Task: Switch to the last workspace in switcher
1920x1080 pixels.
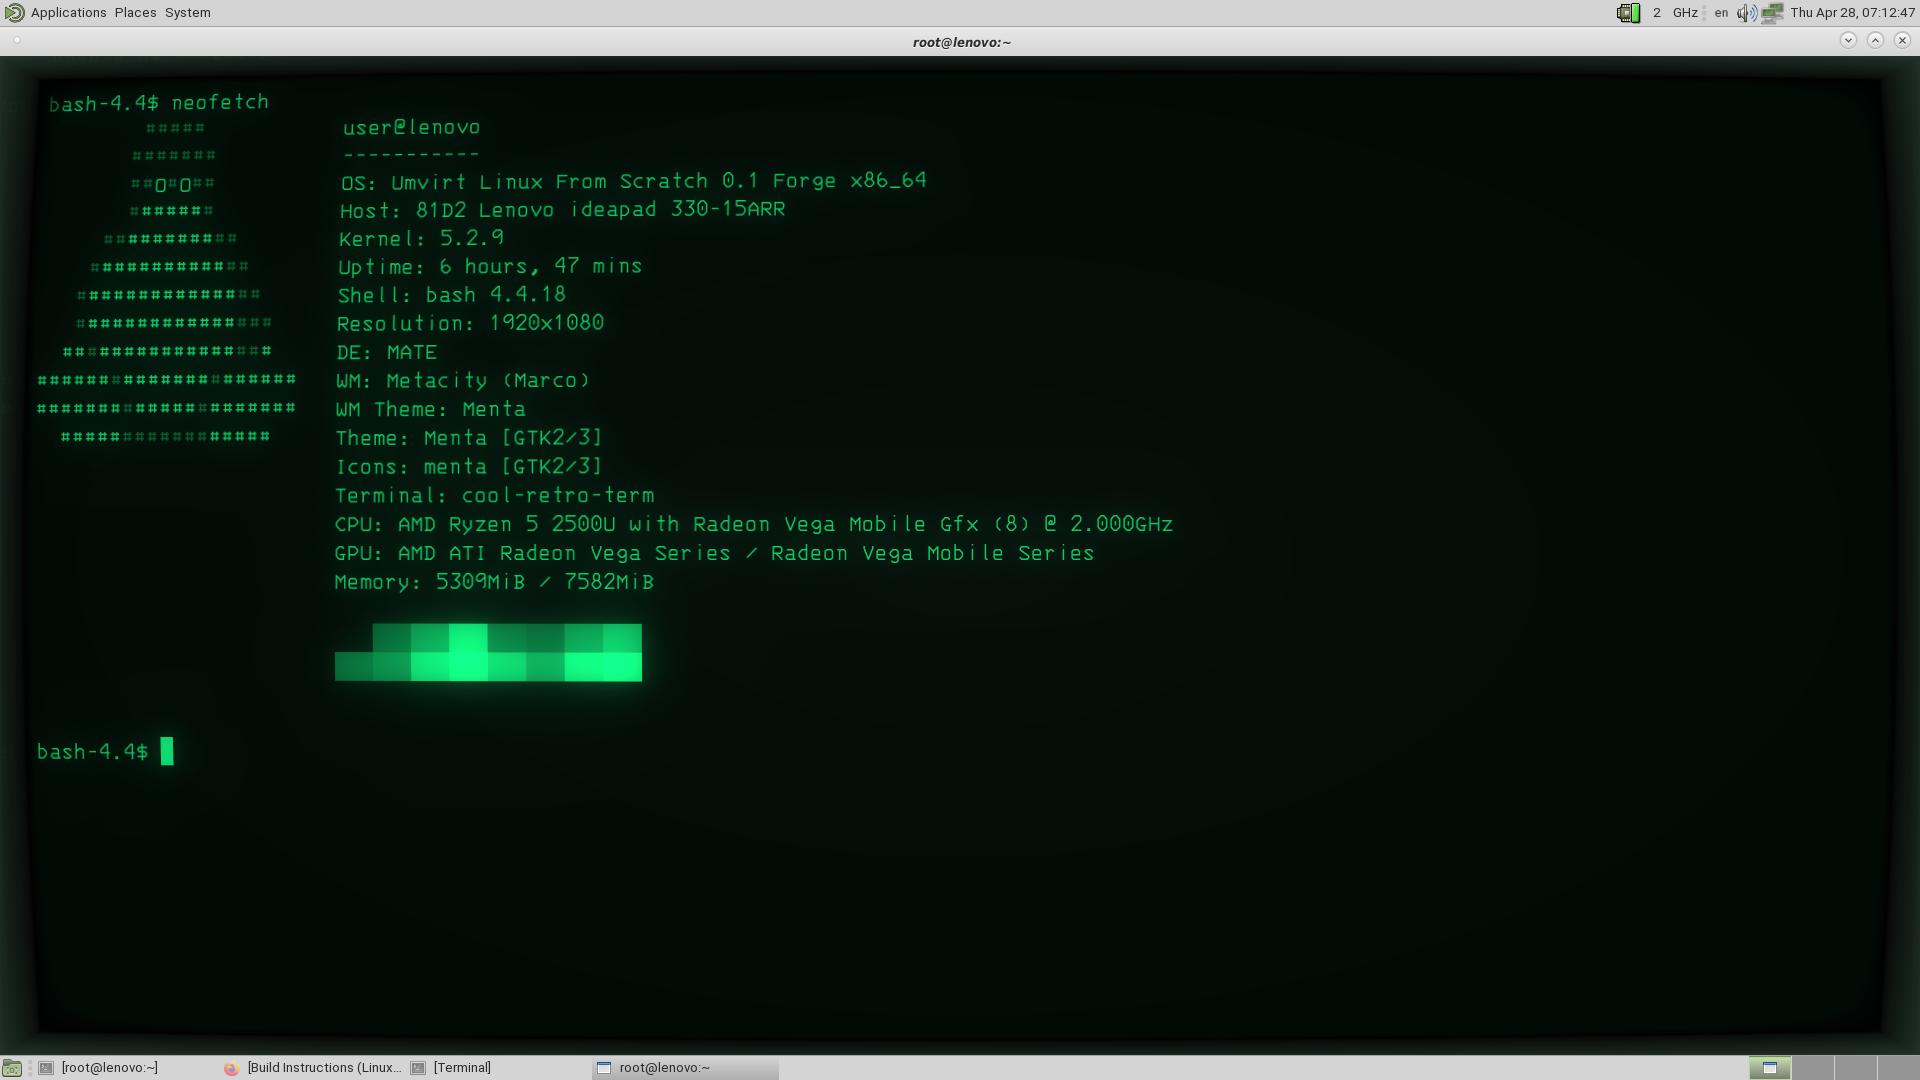Action: (1898, 1068)
